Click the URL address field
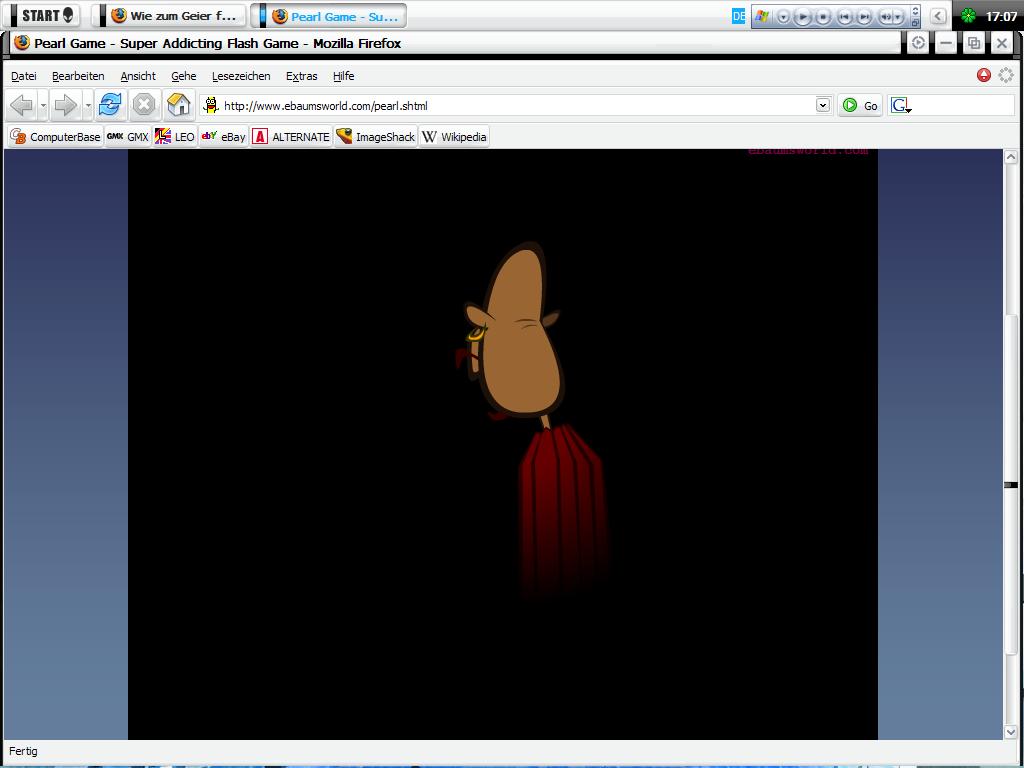This screenshot has height=768, width=1024. click(516, 105)
